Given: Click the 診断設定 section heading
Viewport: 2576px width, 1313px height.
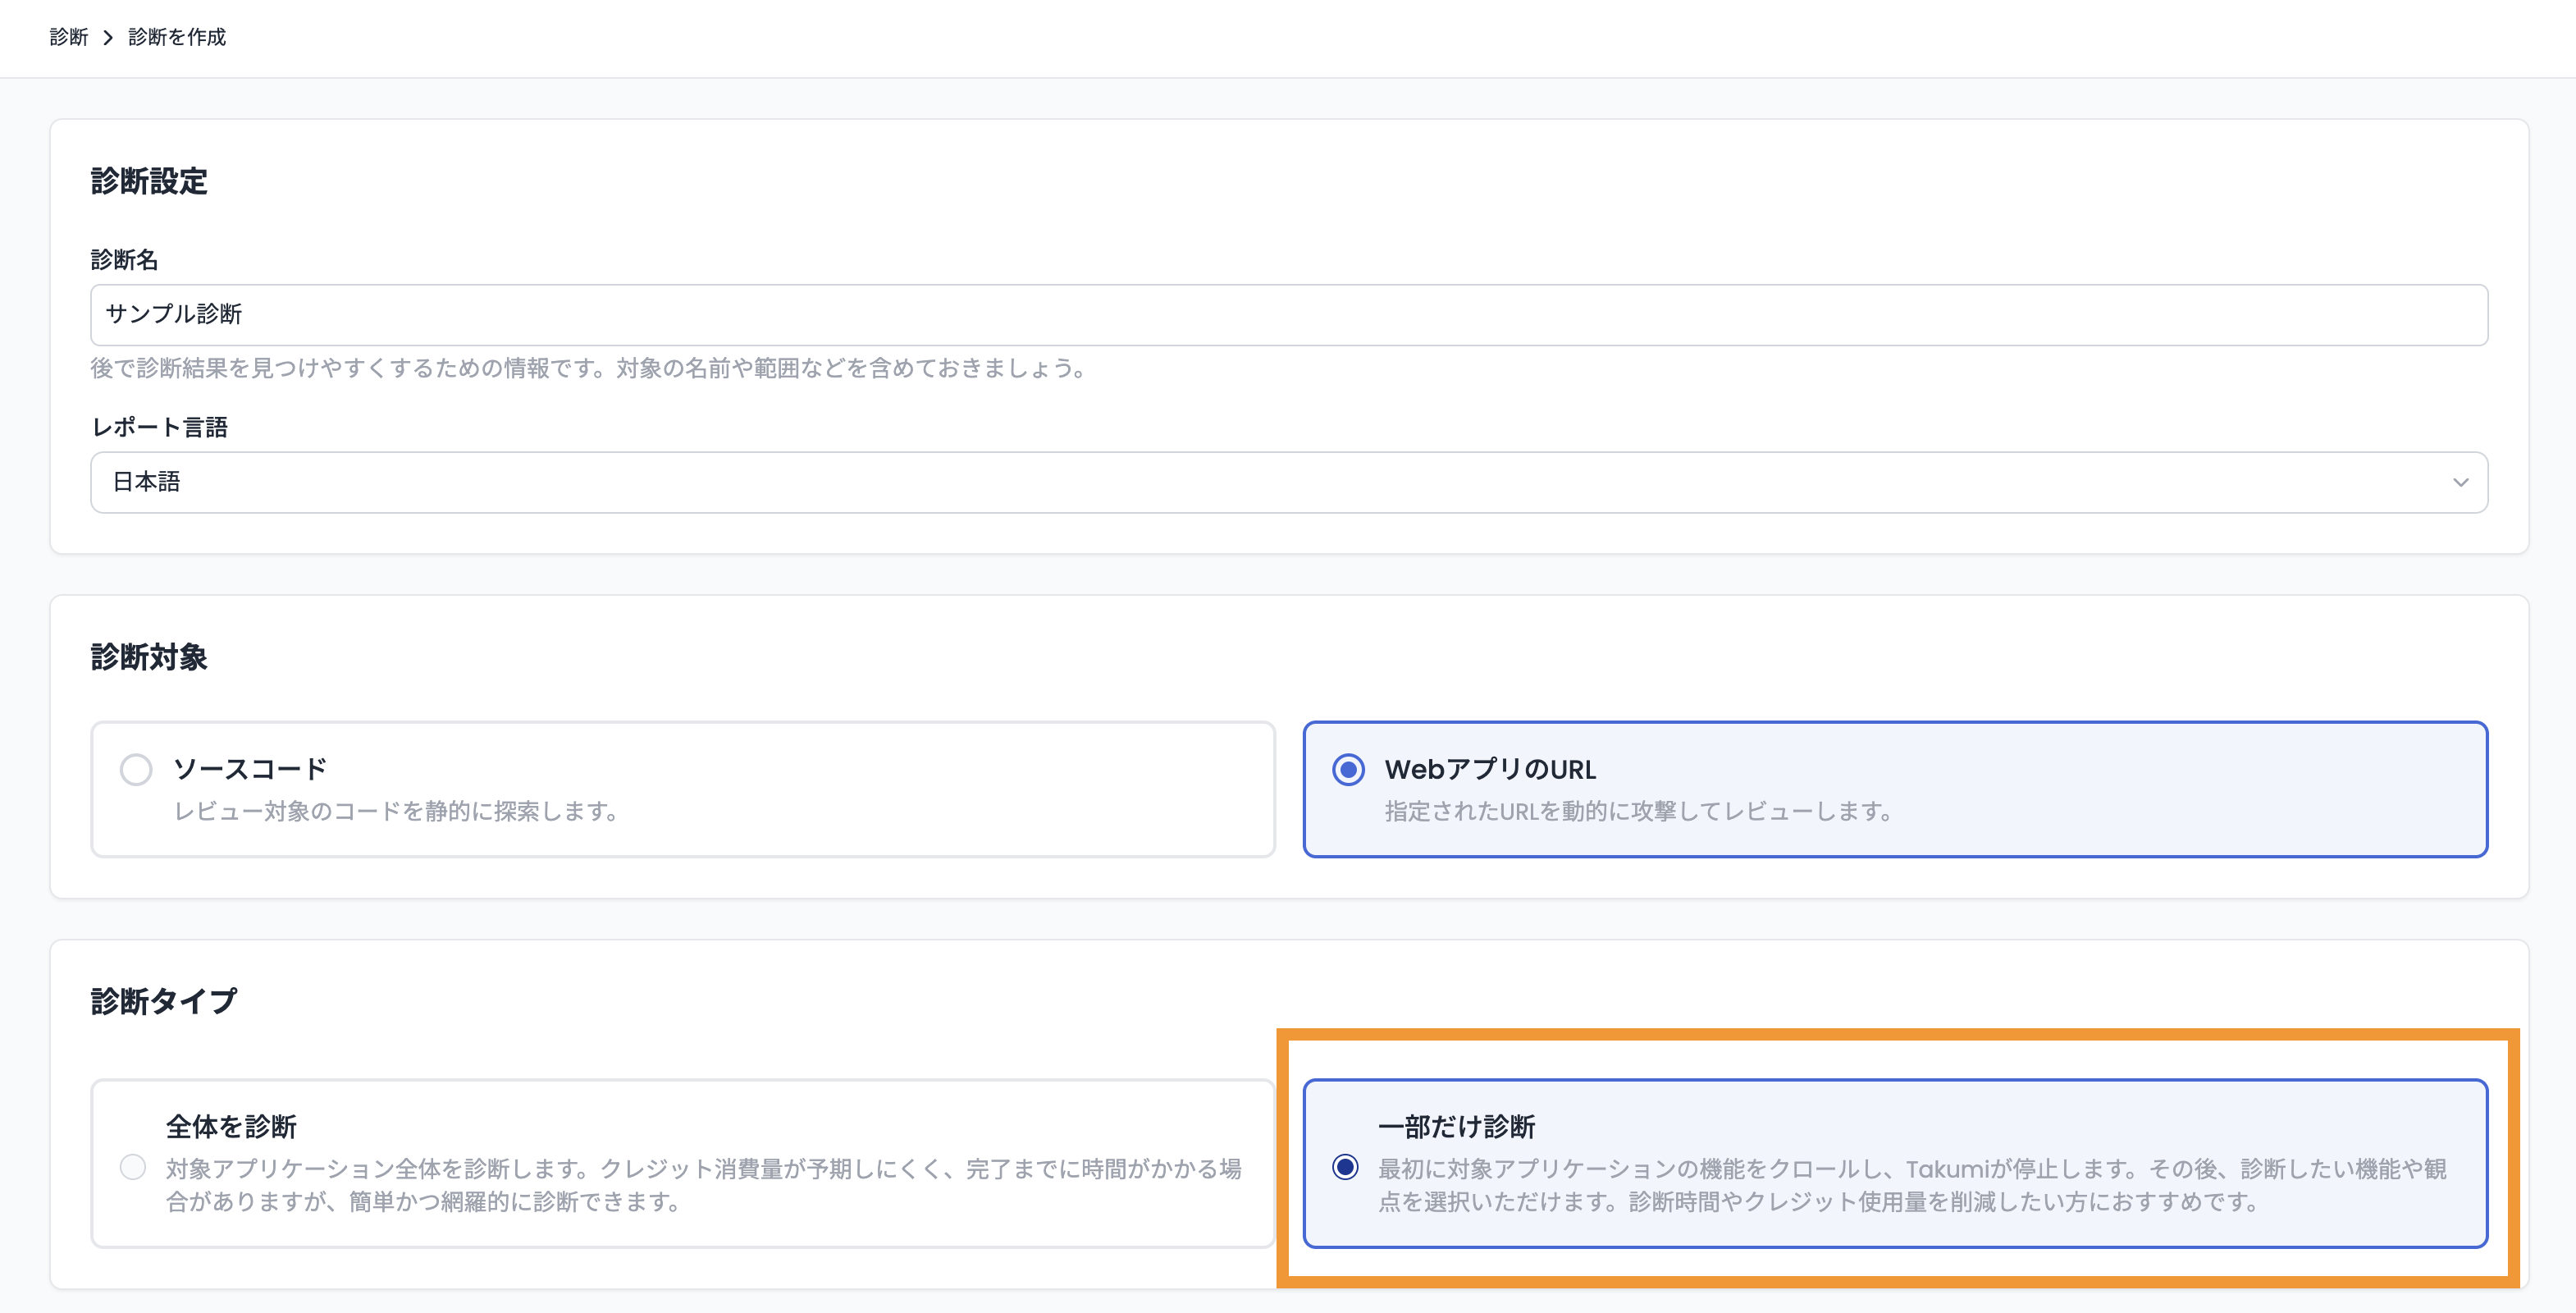Looking at the screenshot, I should (149, 183).
